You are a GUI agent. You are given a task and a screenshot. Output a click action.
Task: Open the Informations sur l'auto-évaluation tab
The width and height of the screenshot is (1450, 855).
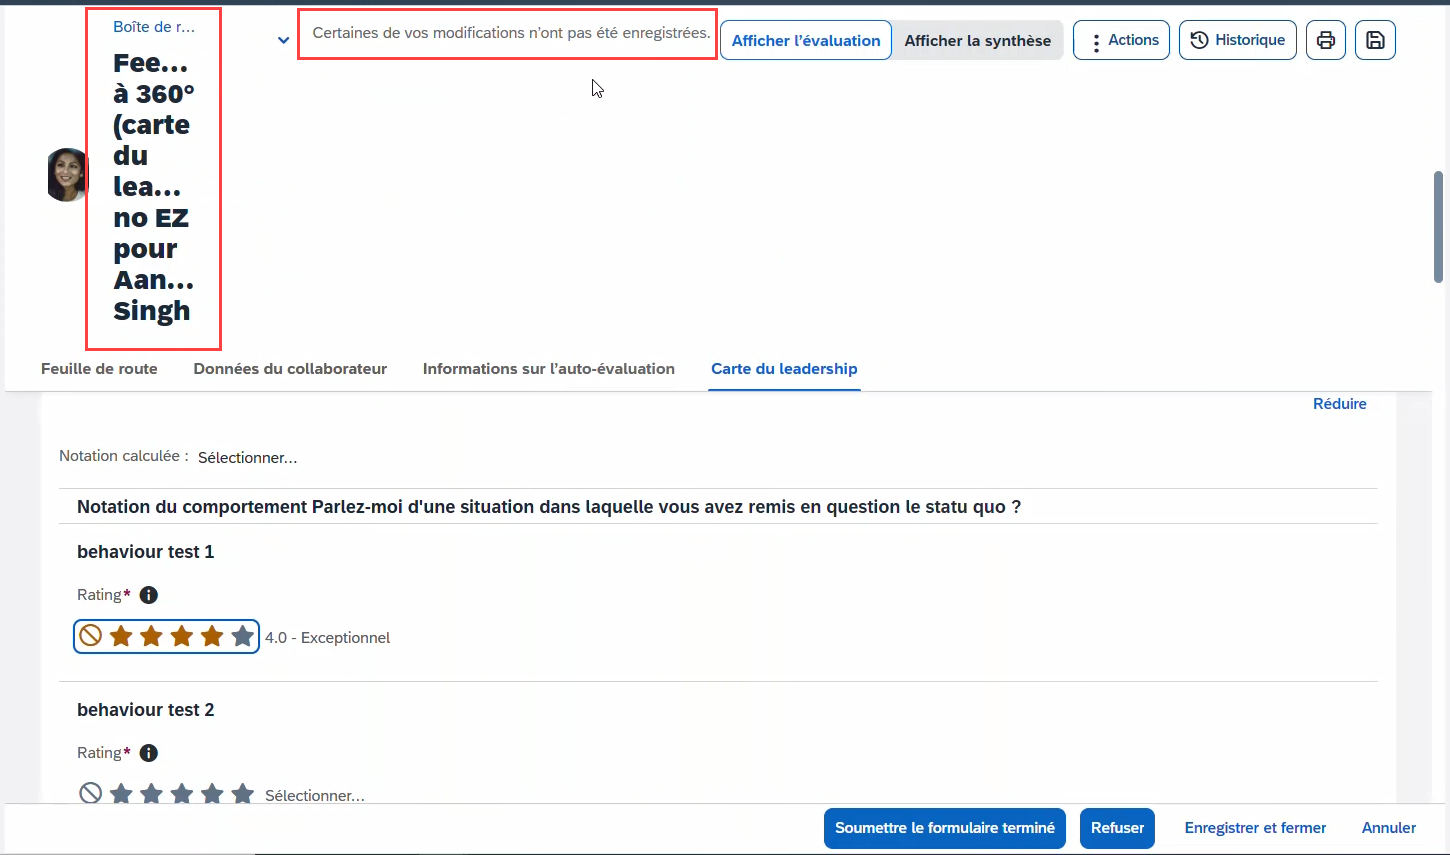(549, 369)
